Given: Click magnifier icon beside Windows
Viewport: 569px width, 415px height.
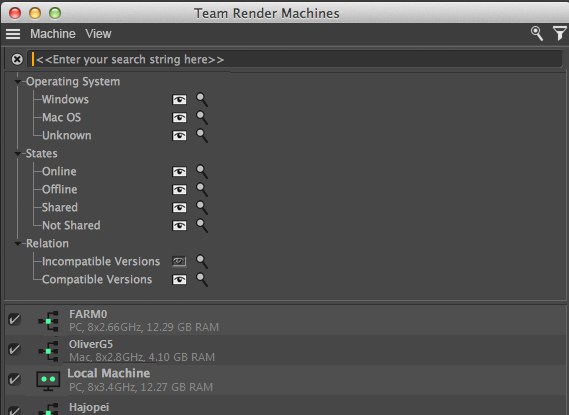Looking at the screenshot, I should (x=202, y=99).
